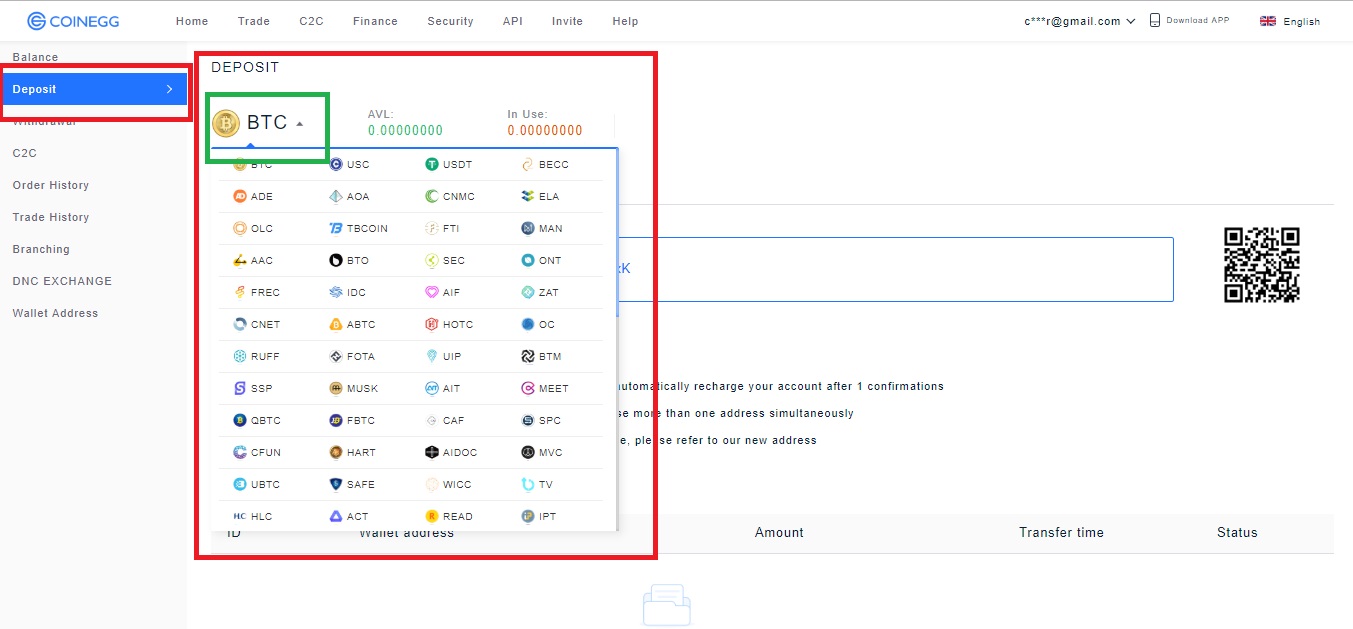
Task: Select UIP from the coin list
Action: (x=443, y=356)
